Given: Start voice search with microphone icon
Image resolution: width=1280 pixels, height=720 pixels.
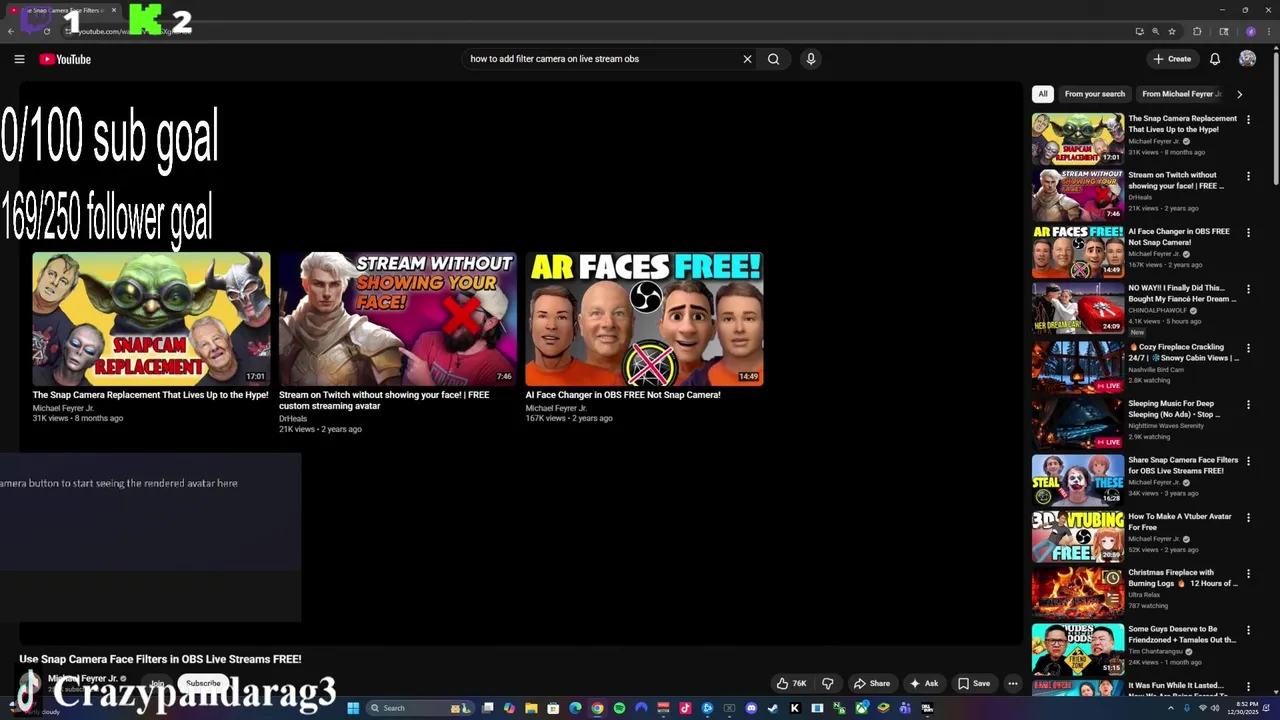Looking at the screenshot, I should [811, 59].
